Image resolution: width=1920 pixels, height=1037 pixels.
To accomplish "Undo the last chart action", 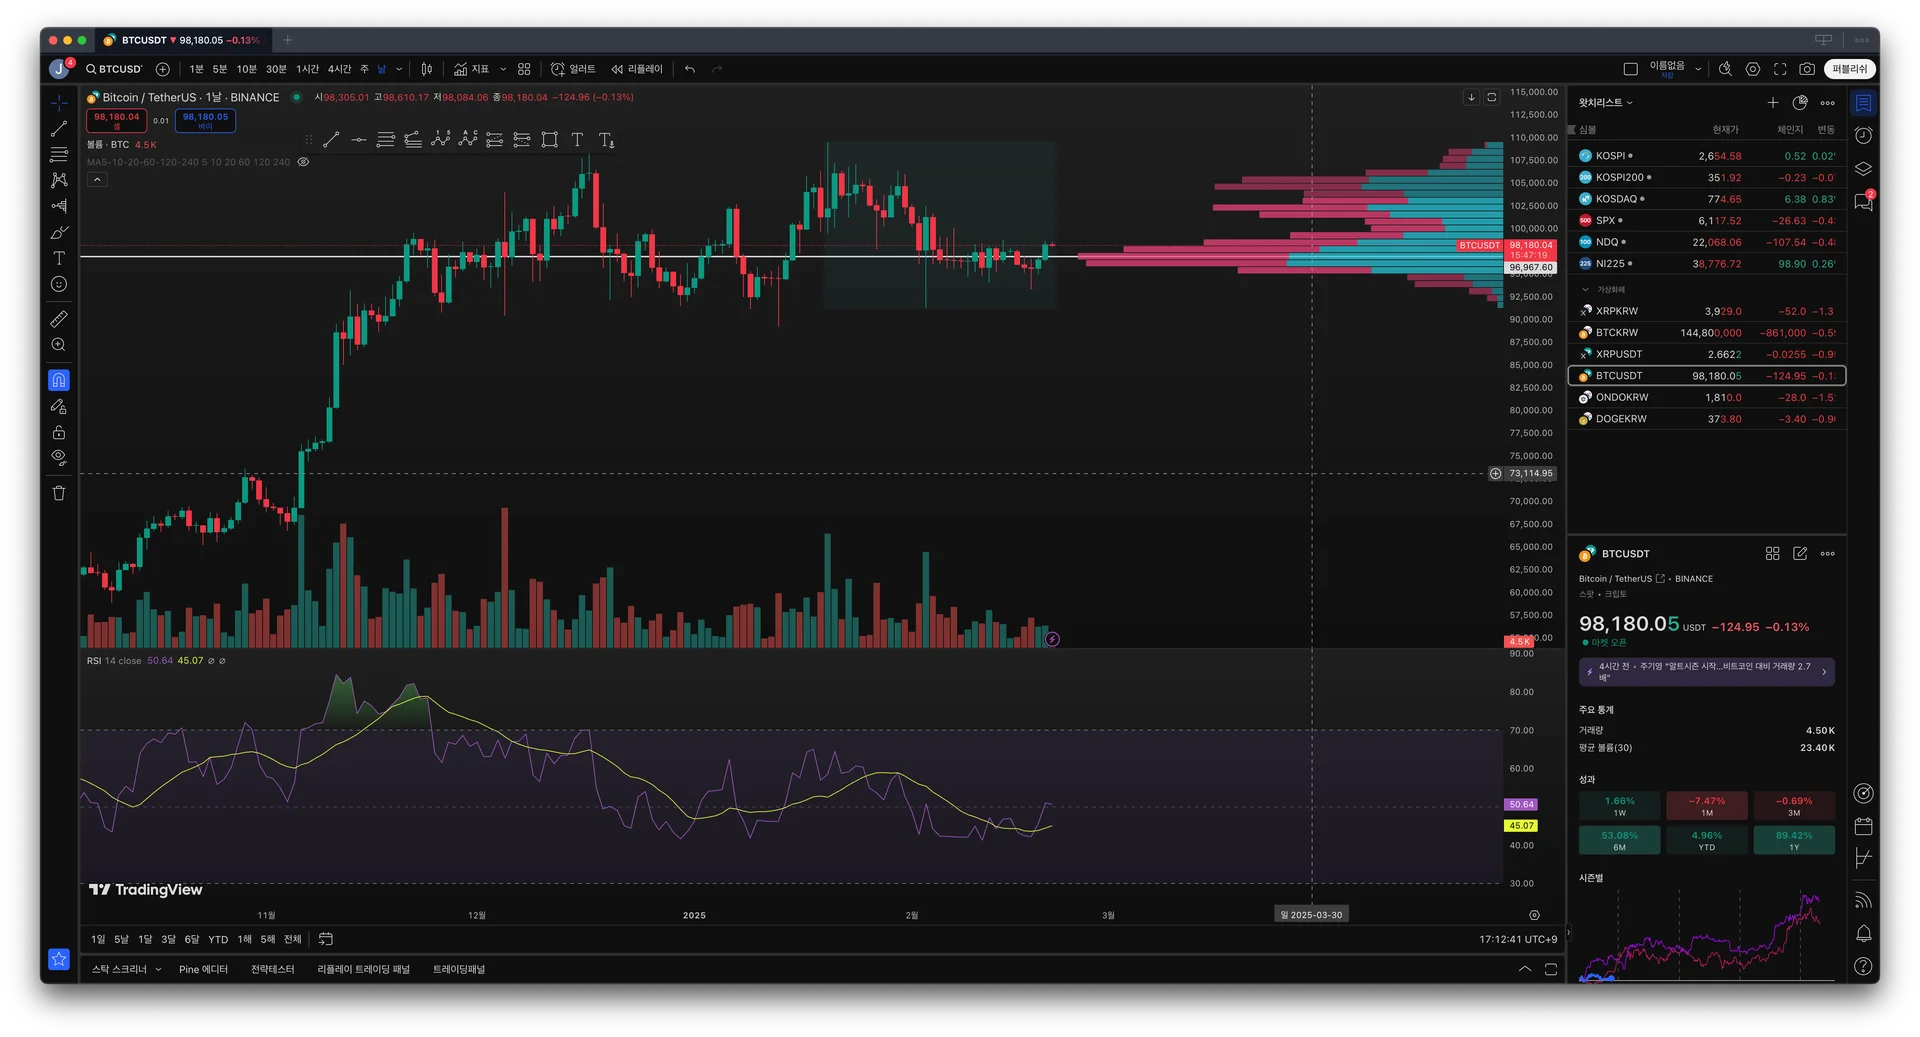I will (690, 69).
